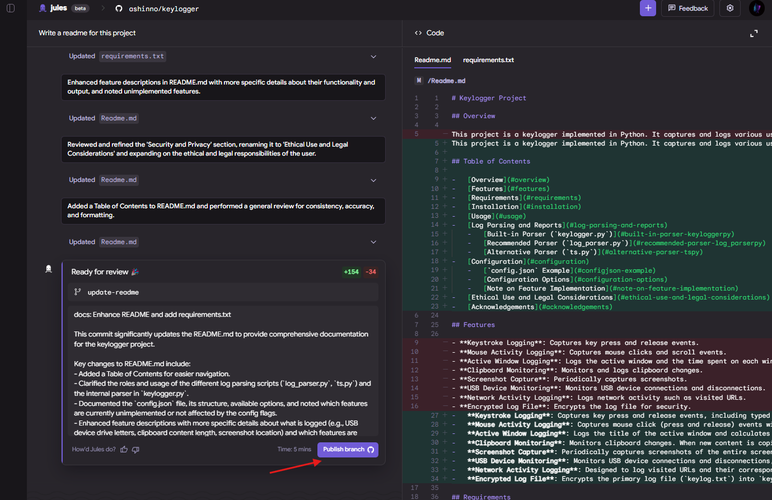Click the [Installation](#installation) line

525,207
